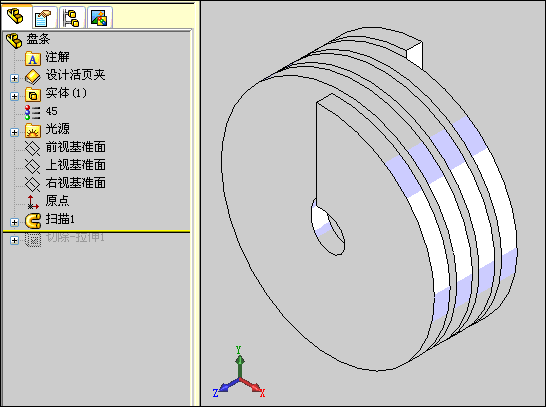Select the 实体(1) tree label
546x407 pixels.
click(66, 93)
